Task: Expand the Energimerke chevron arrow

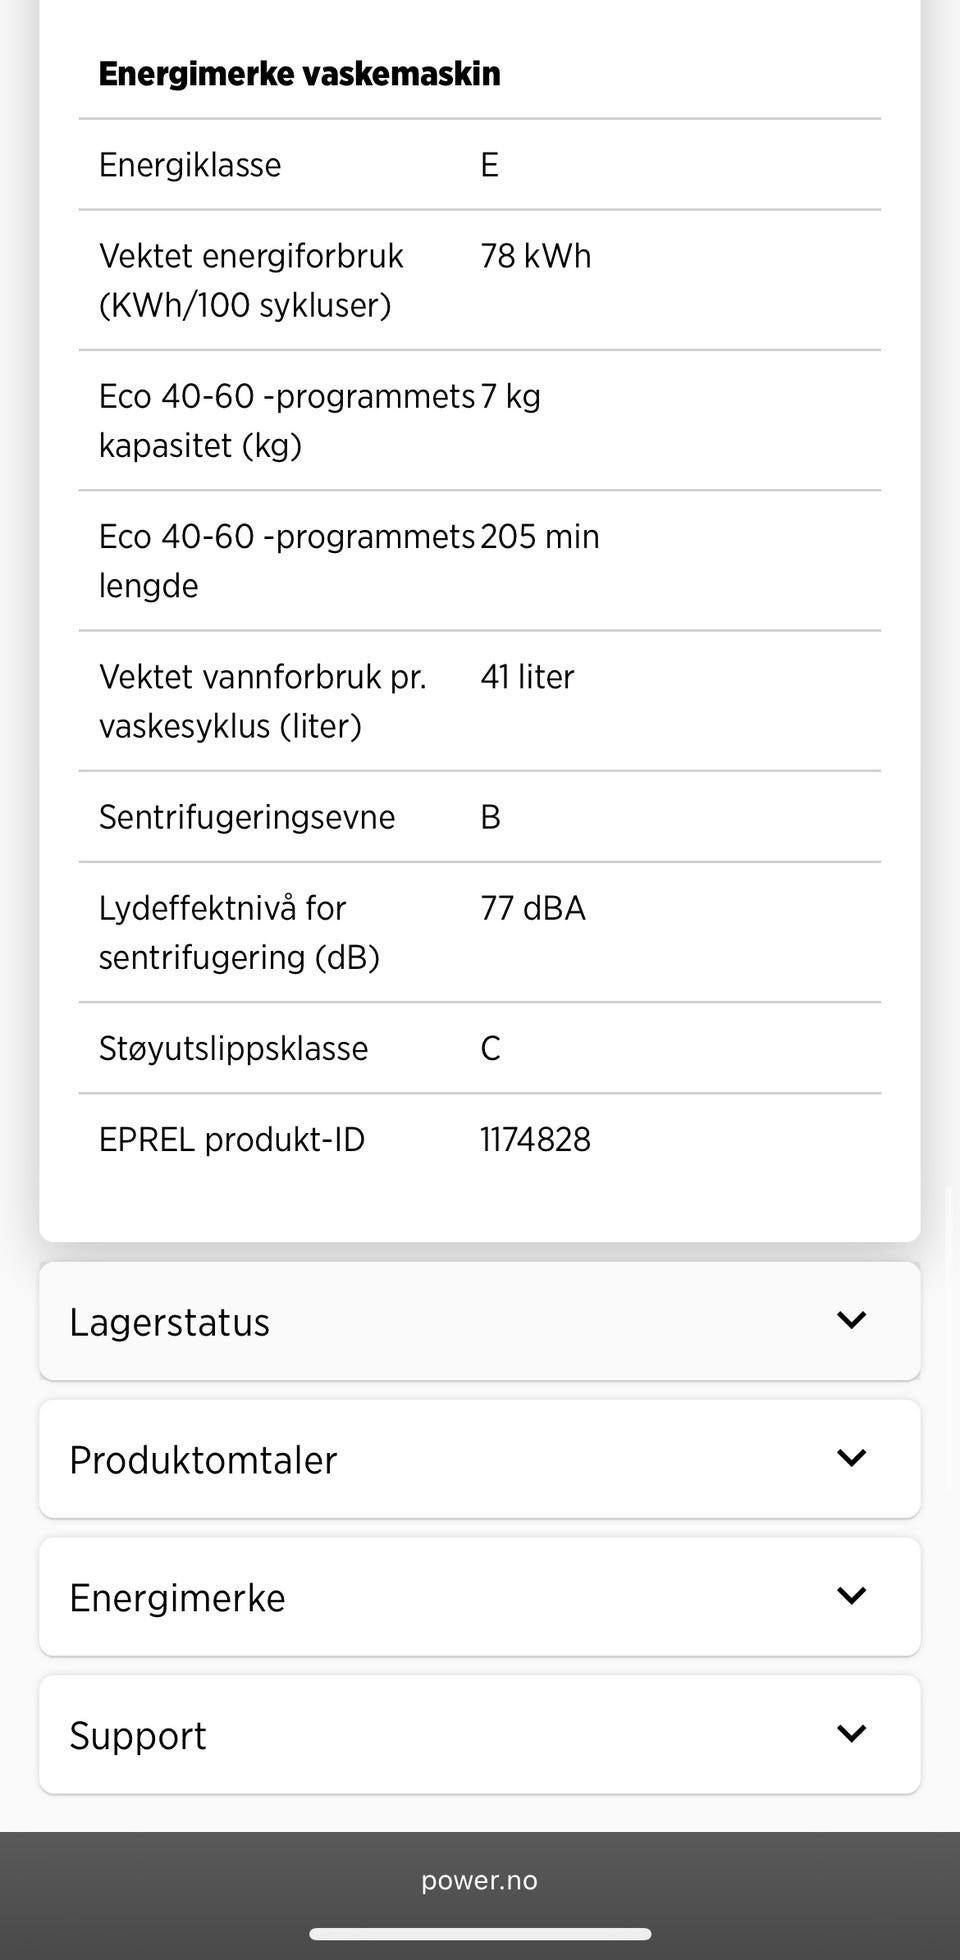Action: (850, 1596)
